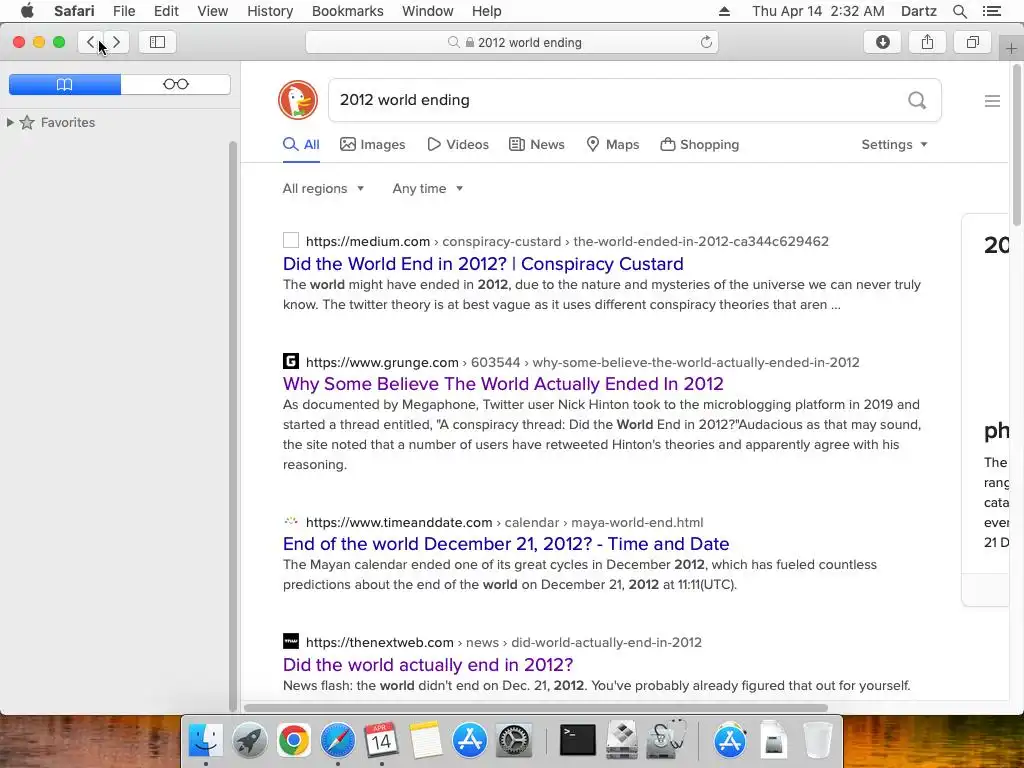Click the timeanddate.com result URL
Viewport: 1024px width, 768px height.
(x=504, y=522)
